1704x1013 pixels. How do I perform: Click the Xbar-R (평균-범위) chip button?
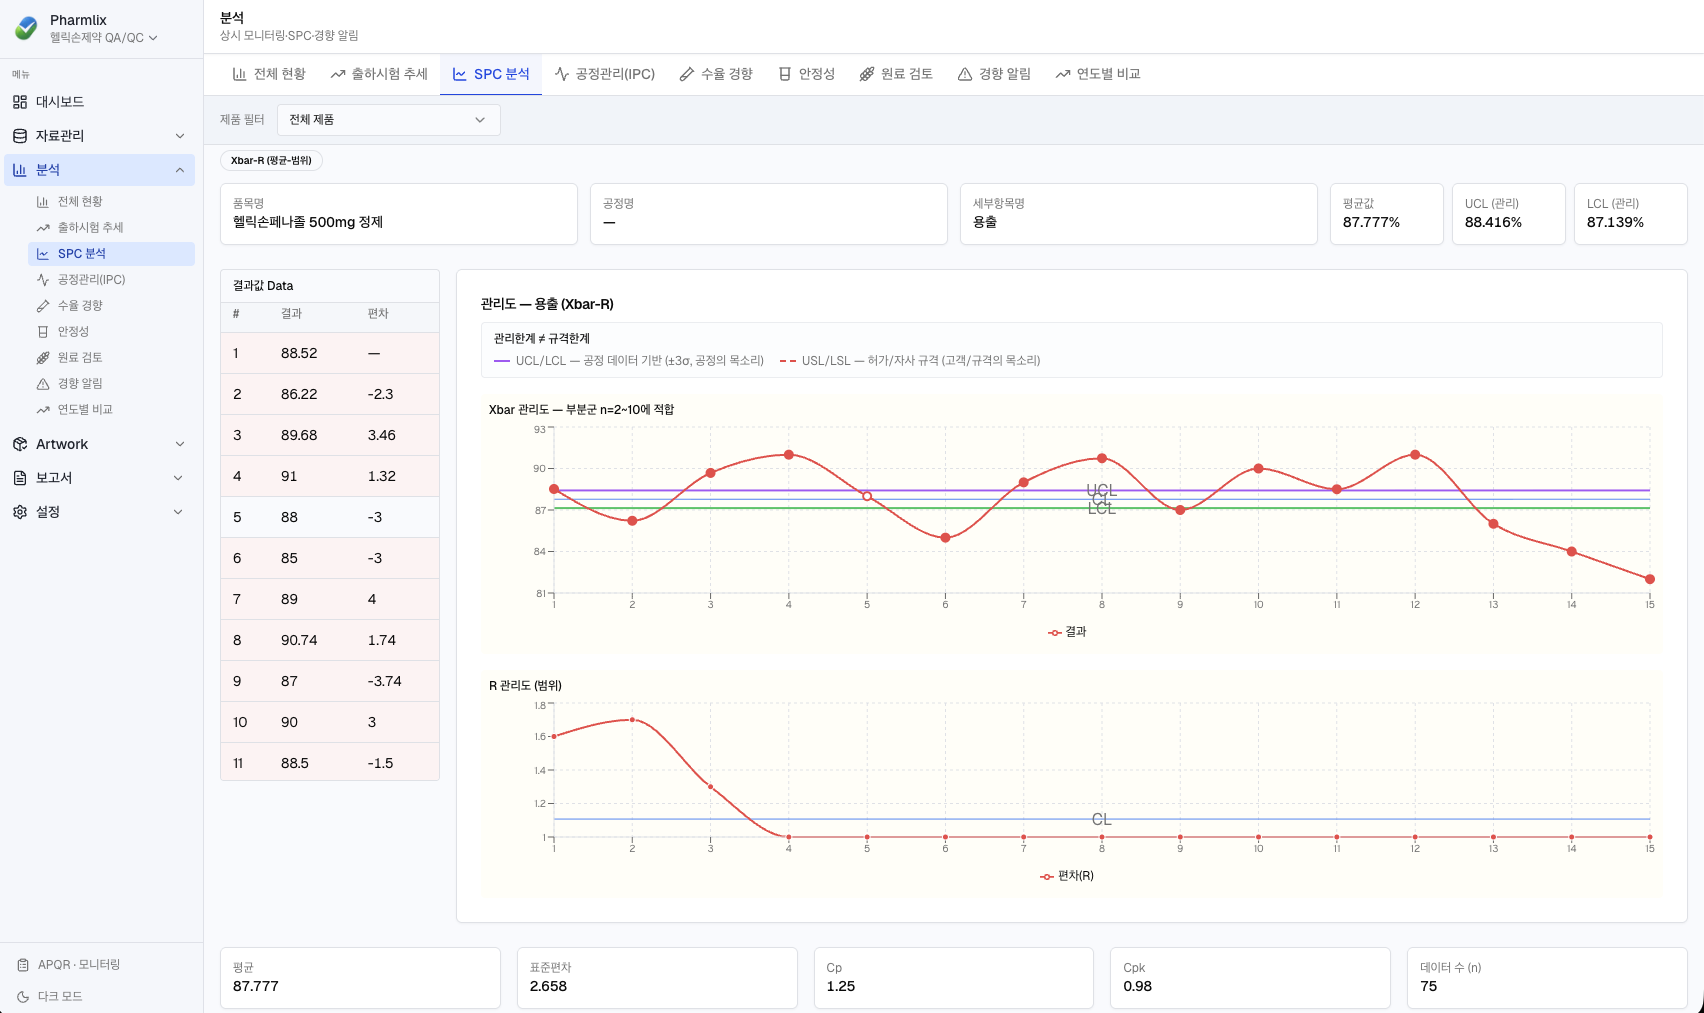(271, 161)
